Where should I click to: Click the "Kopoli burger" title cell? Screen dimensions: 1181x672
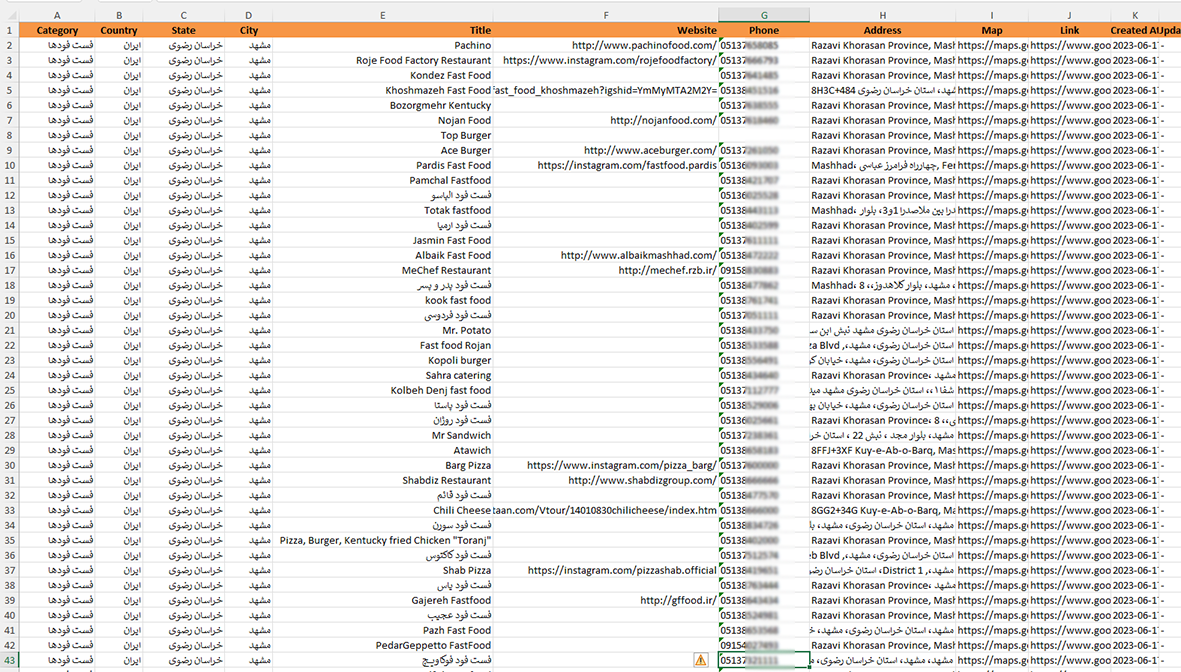pos(383,360)
